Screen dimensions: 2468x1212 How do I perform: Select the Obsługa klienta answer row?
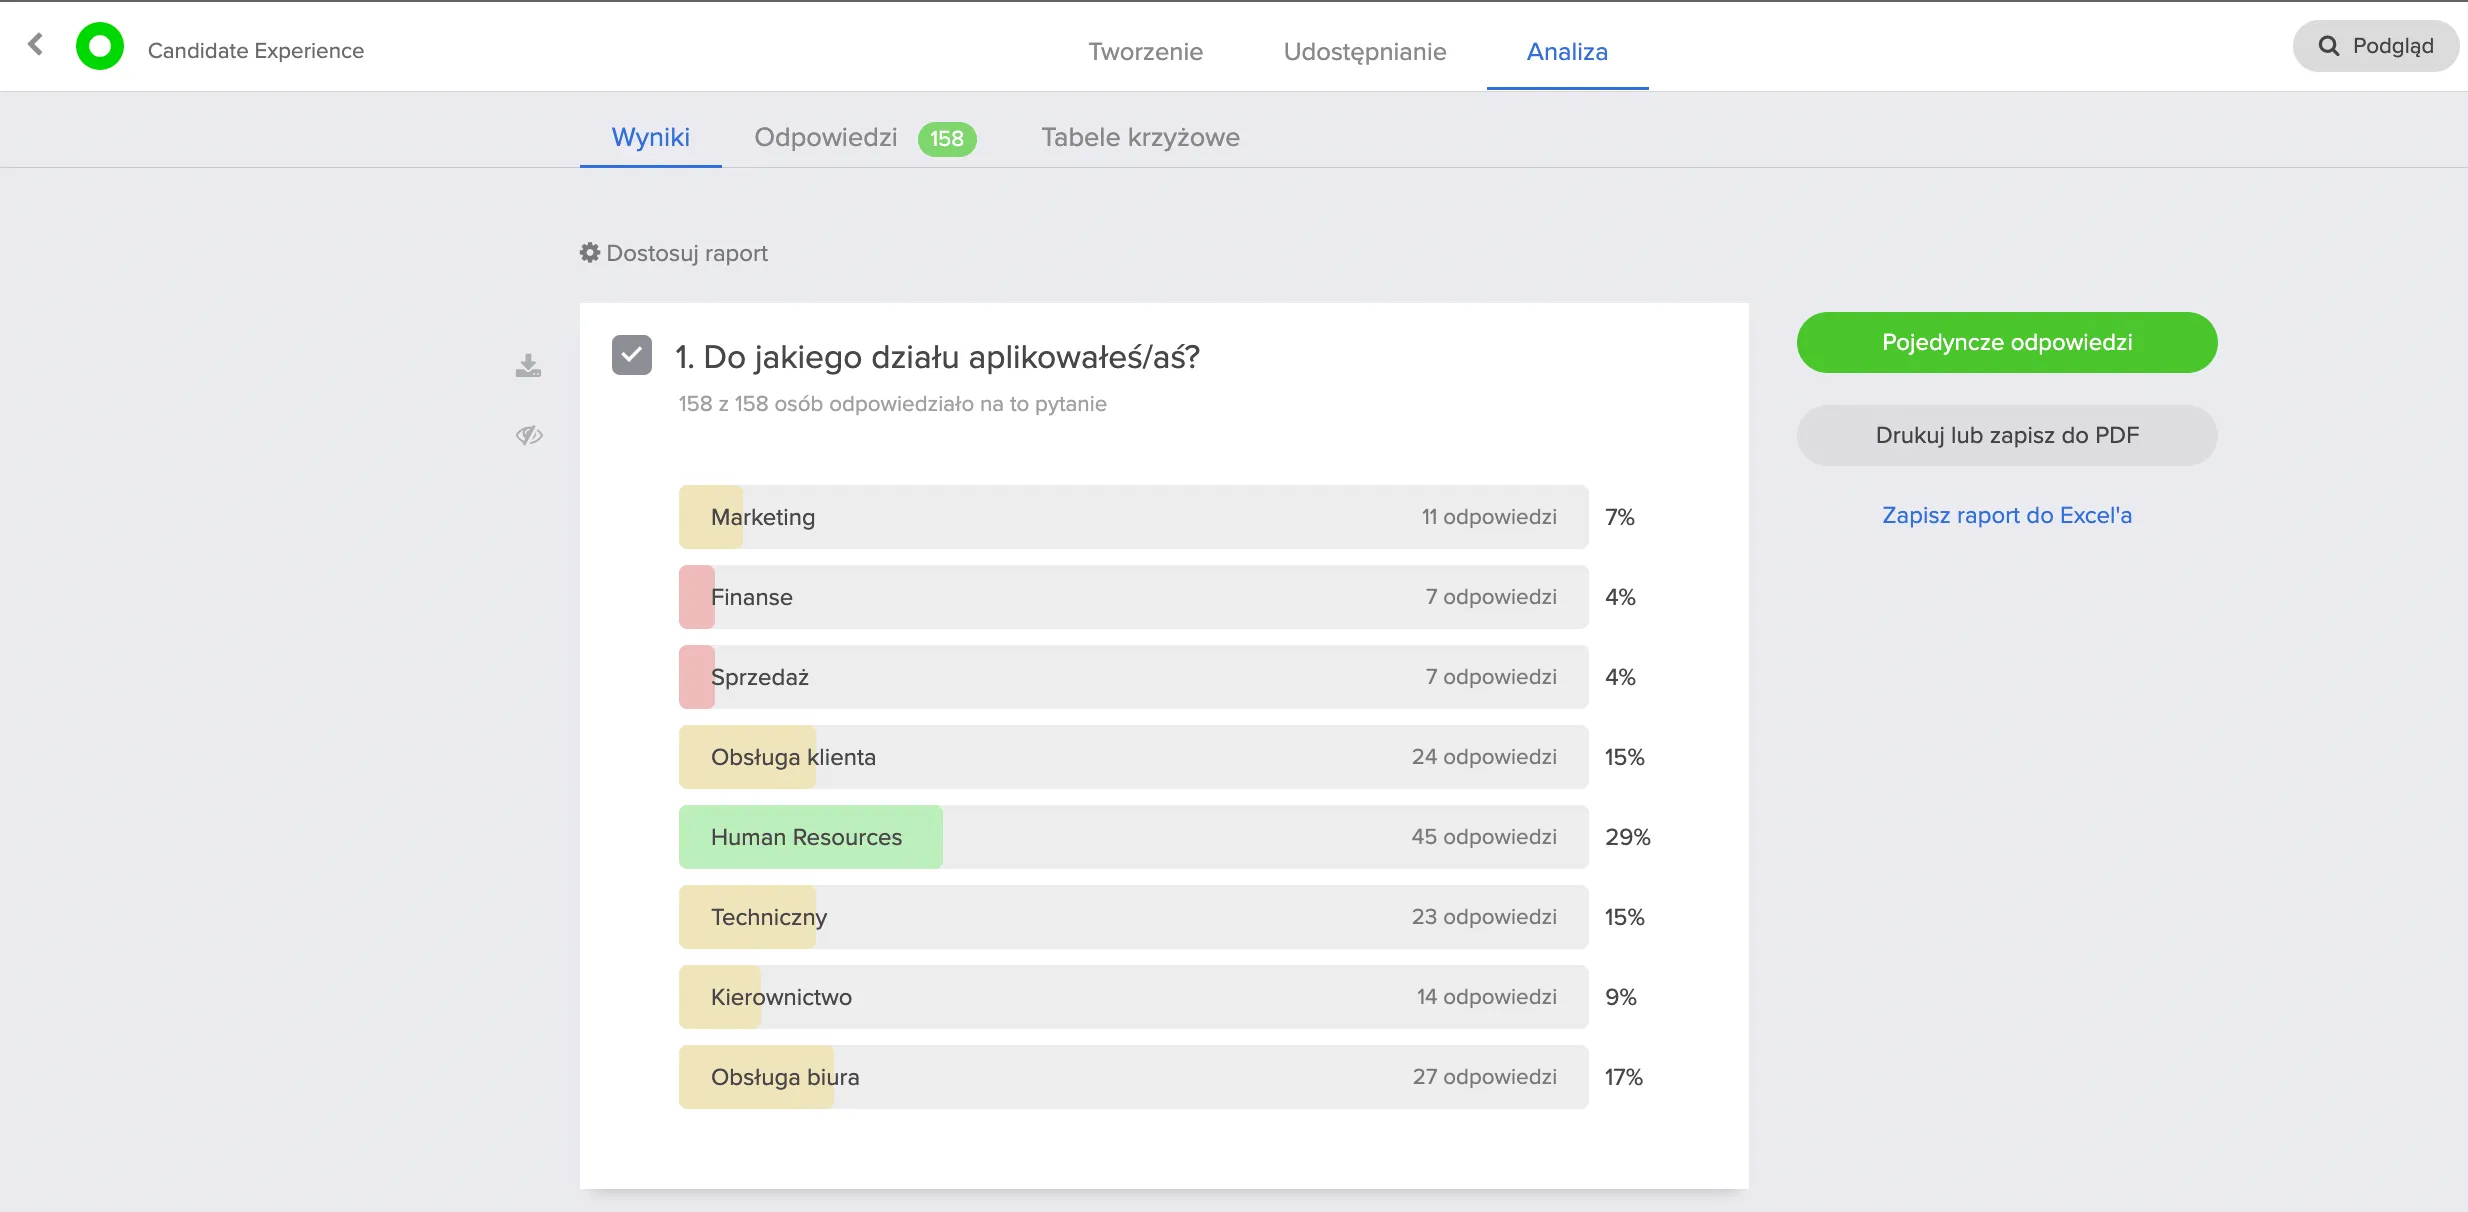click(1133, 757)
